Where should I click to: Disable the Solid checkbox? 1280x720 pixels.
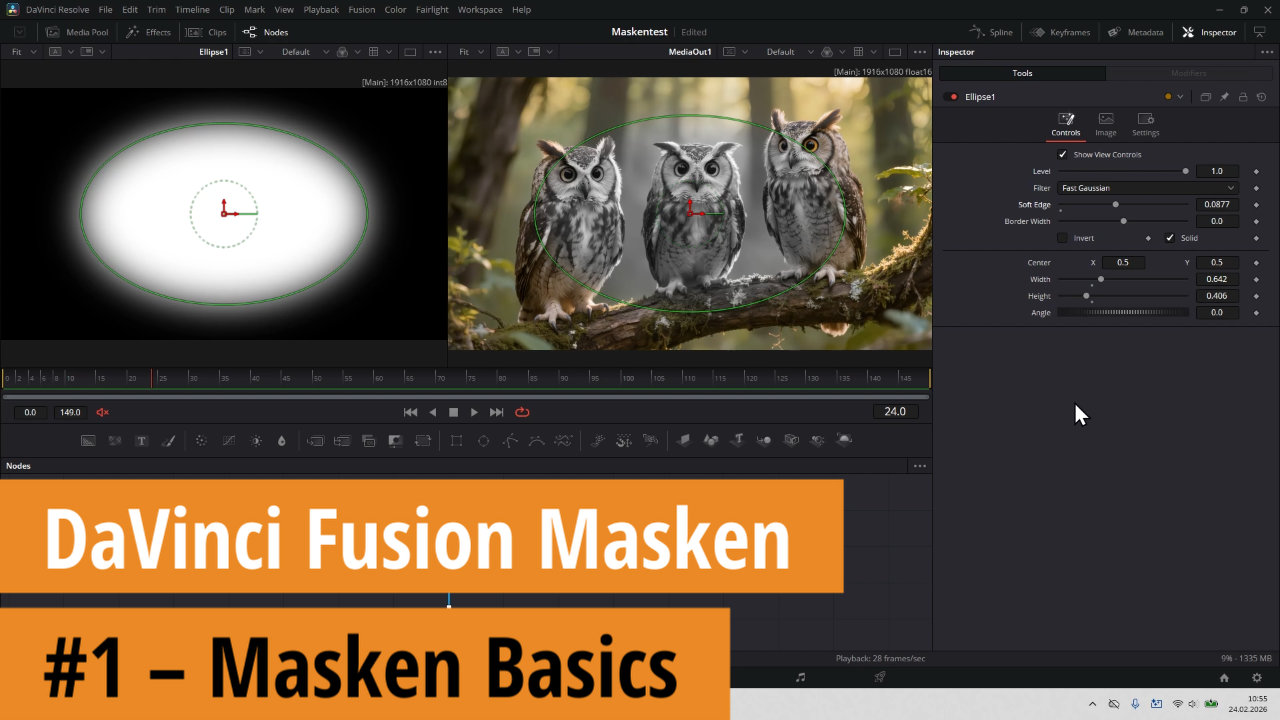1170,238
